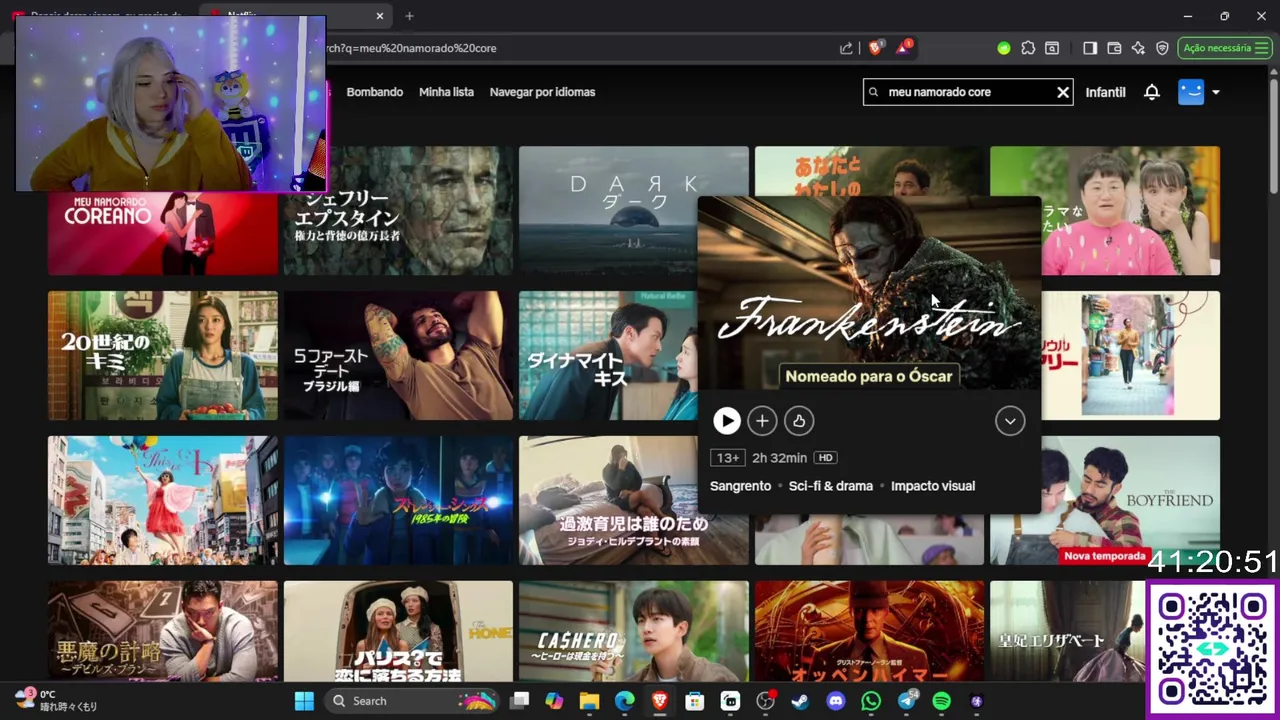Viewport: 1280px width, 720px height.
Task: Open the パリスで恋に落ちる方法 thumbnail
Action: click(x=398, y=631)
